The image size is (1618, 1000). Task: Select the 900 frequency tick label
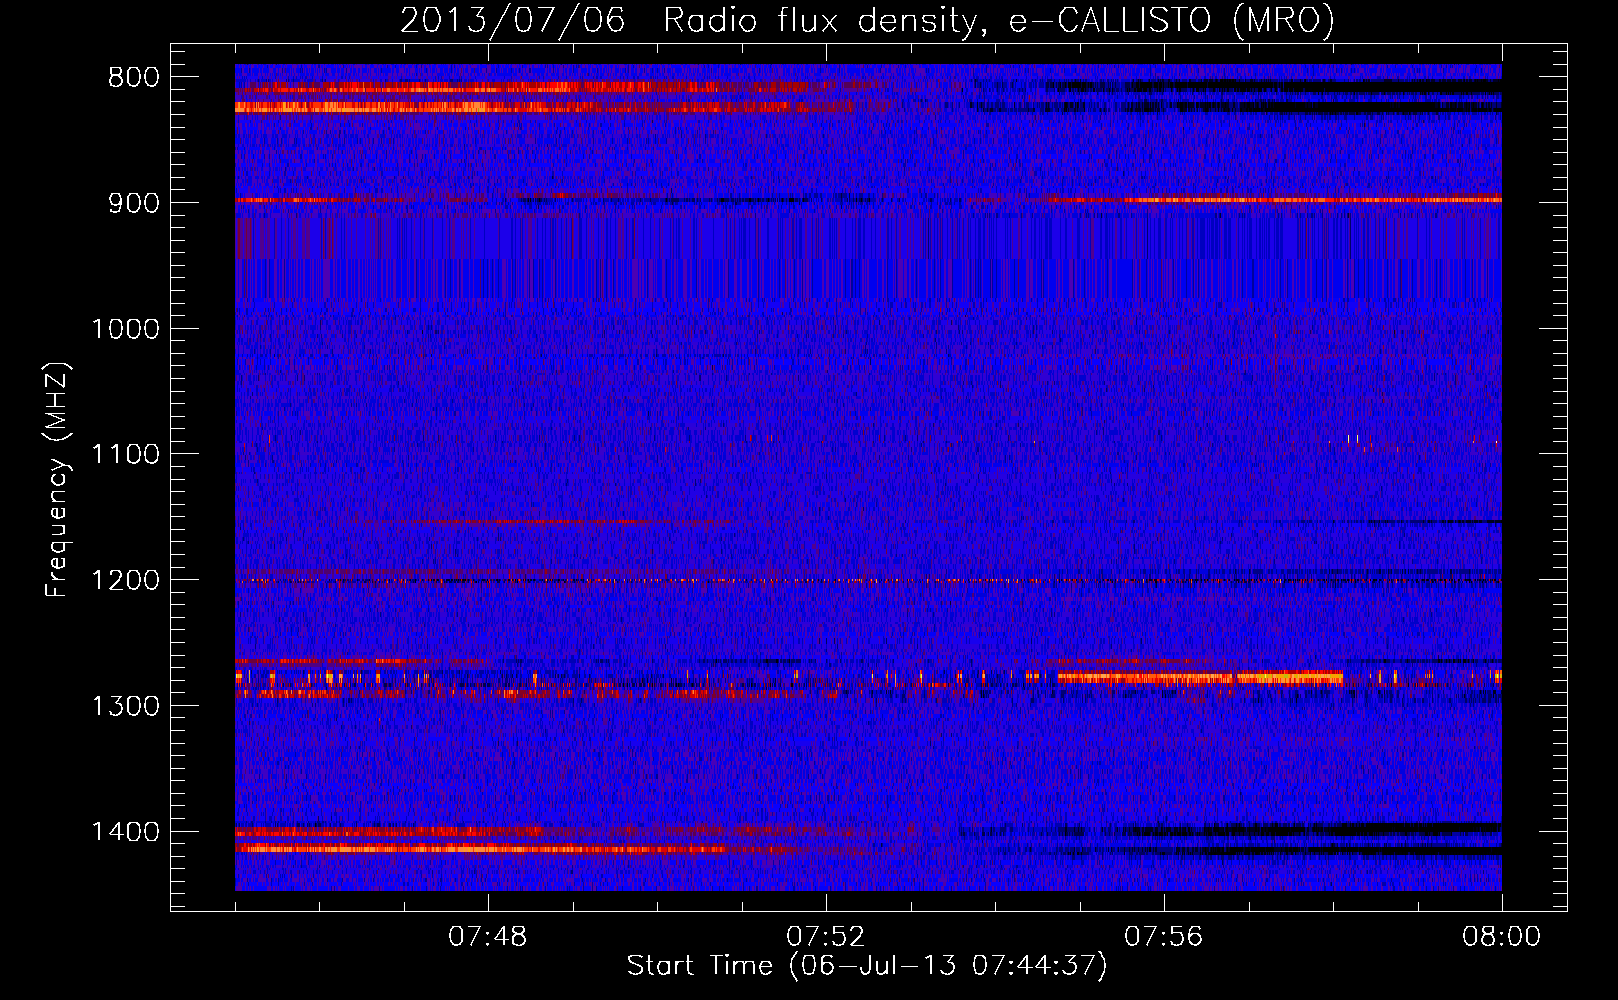coord(133,203)
